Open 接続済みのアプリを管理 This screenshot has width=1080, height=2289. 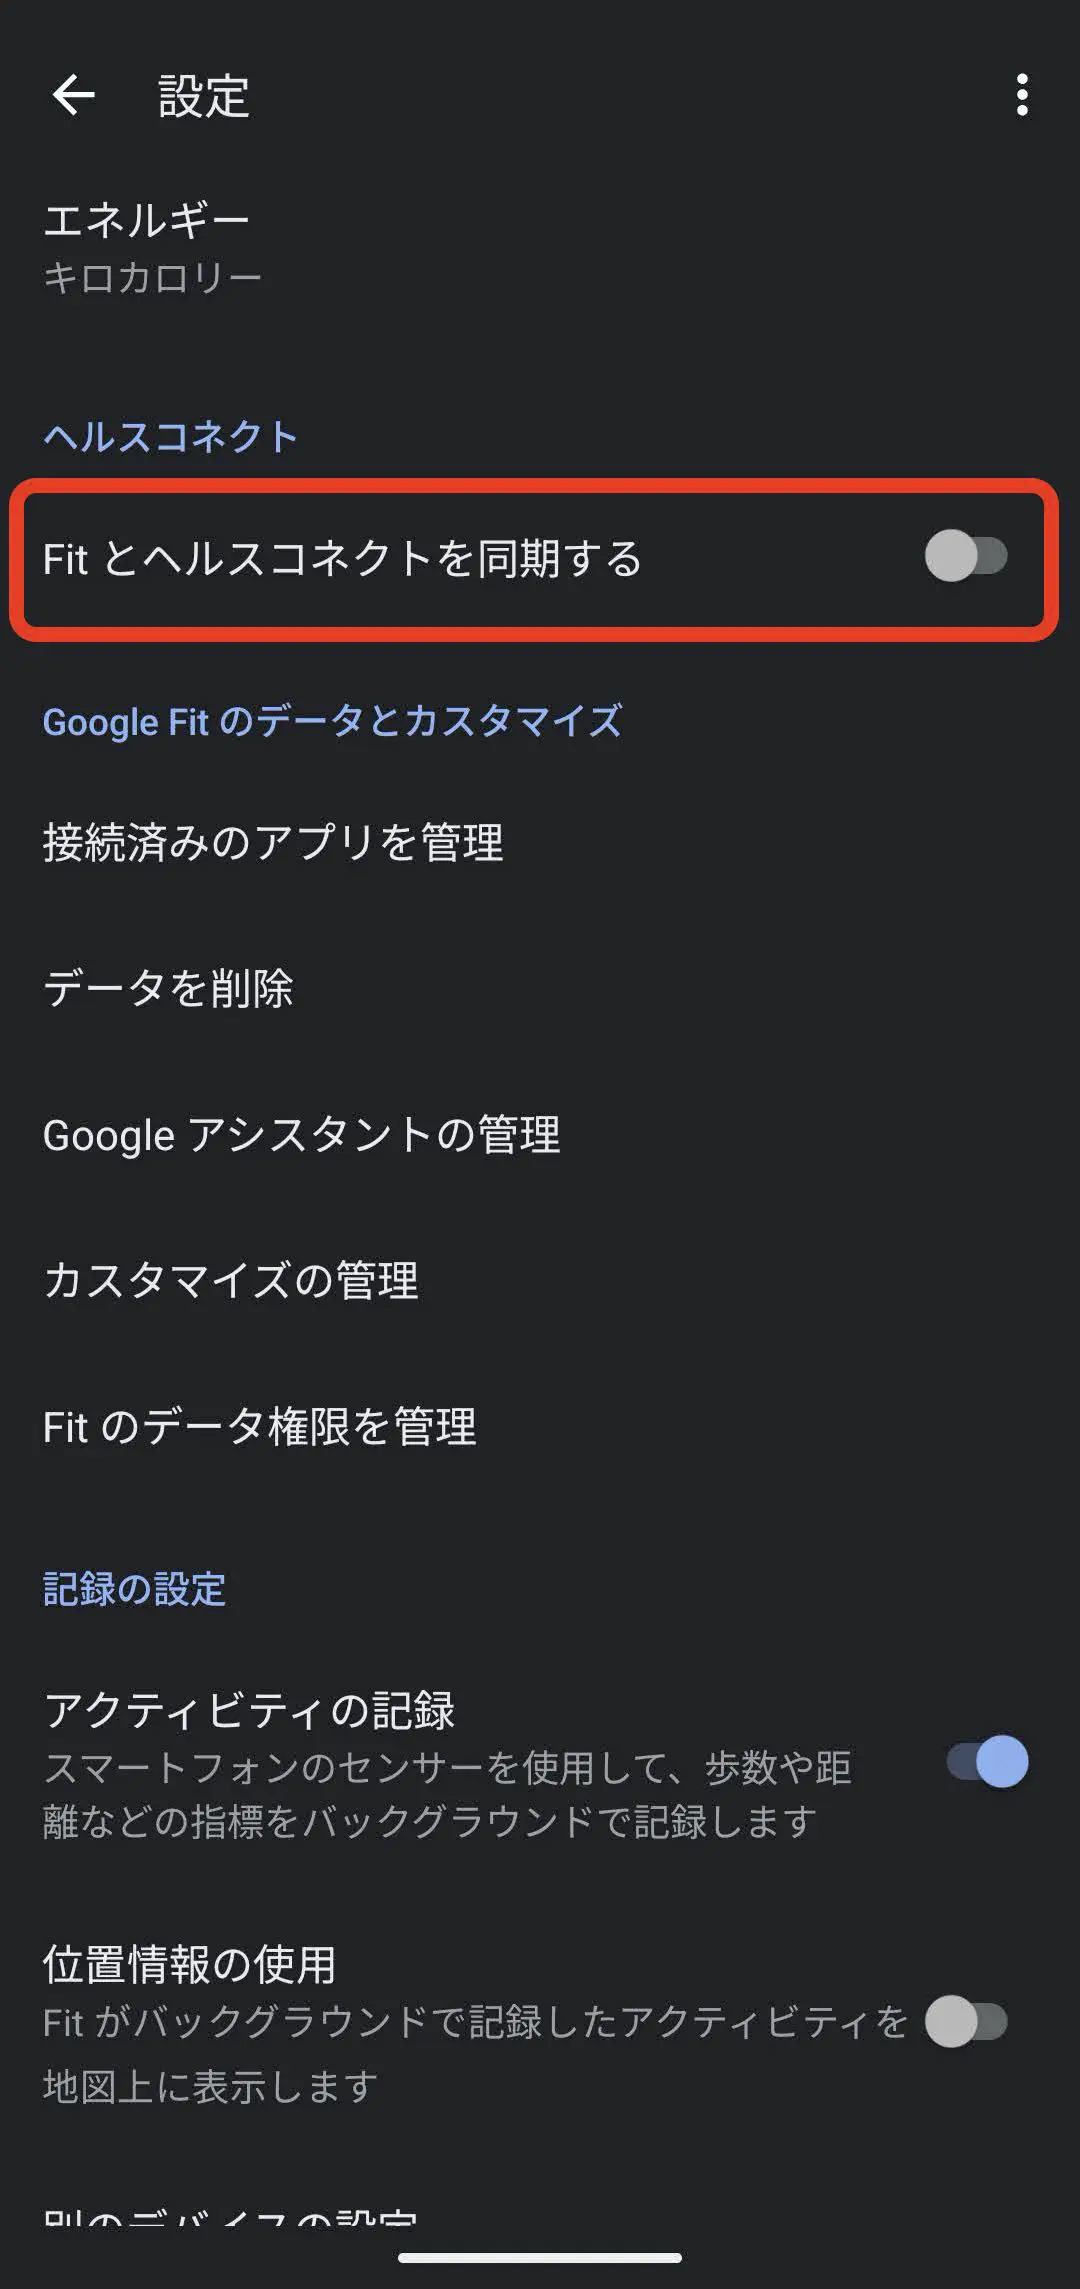tap(272, 842)
